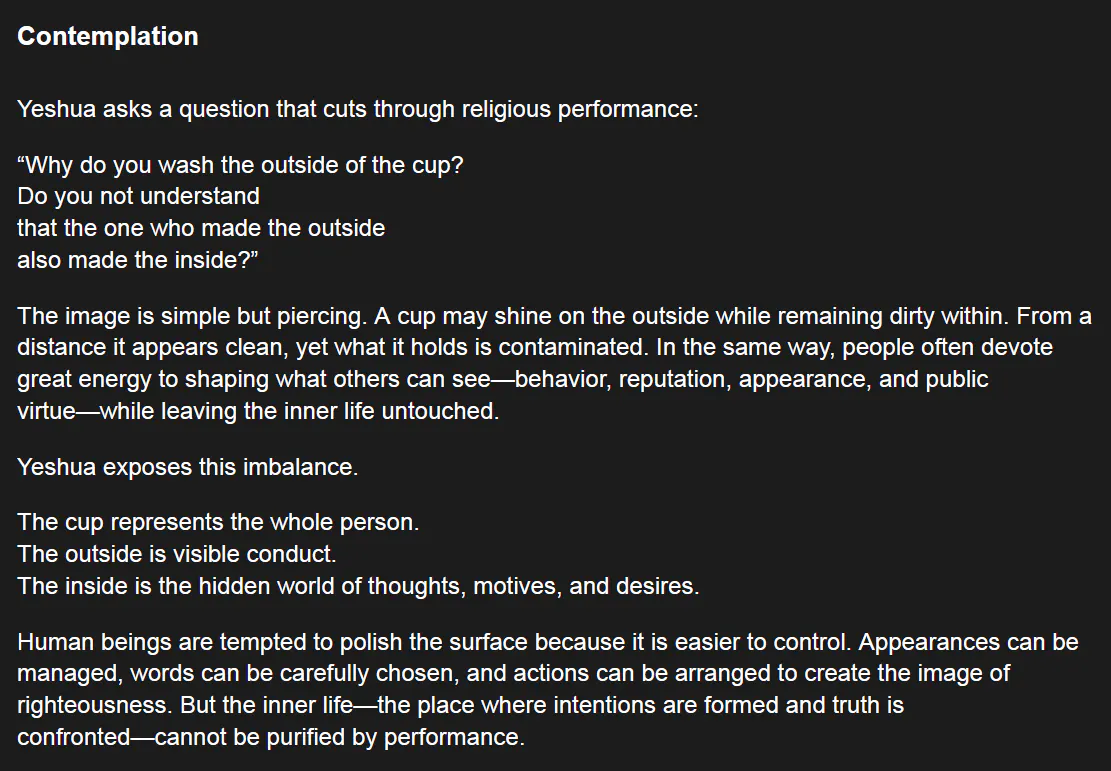Click the line "Yeshua exposes this imbalance."

point(187,467)
